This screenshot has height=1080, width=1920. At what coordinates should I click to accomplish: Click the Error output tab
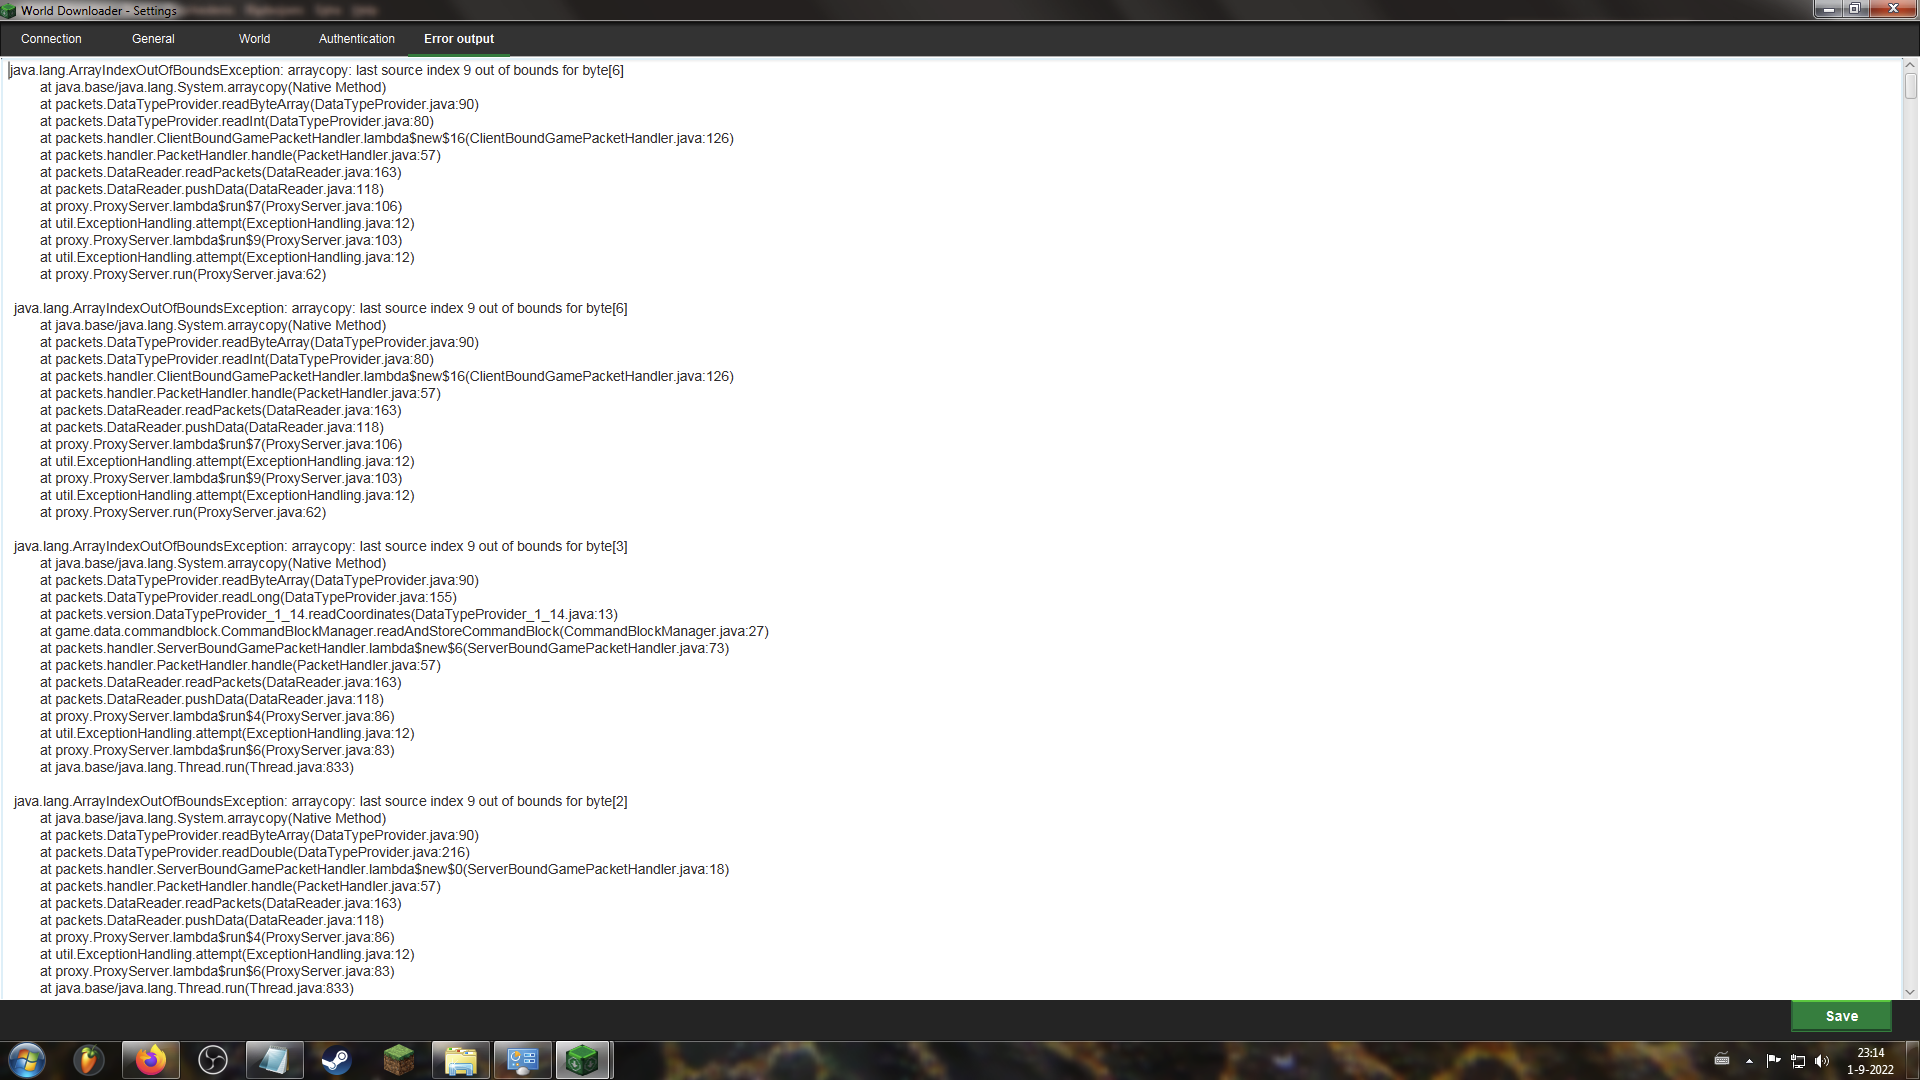click(458, 39)
